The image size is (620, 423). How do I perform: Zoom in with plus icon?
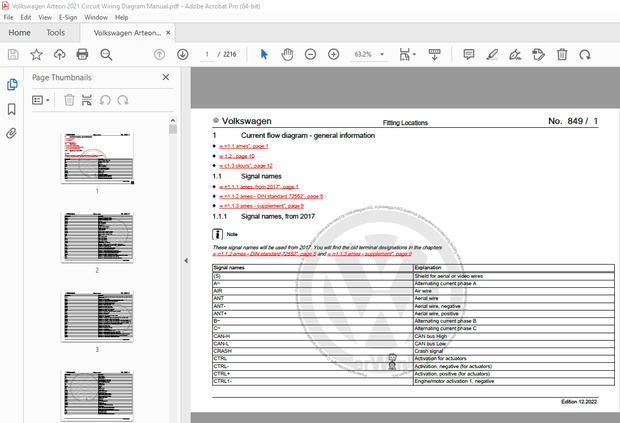(334, 55)
